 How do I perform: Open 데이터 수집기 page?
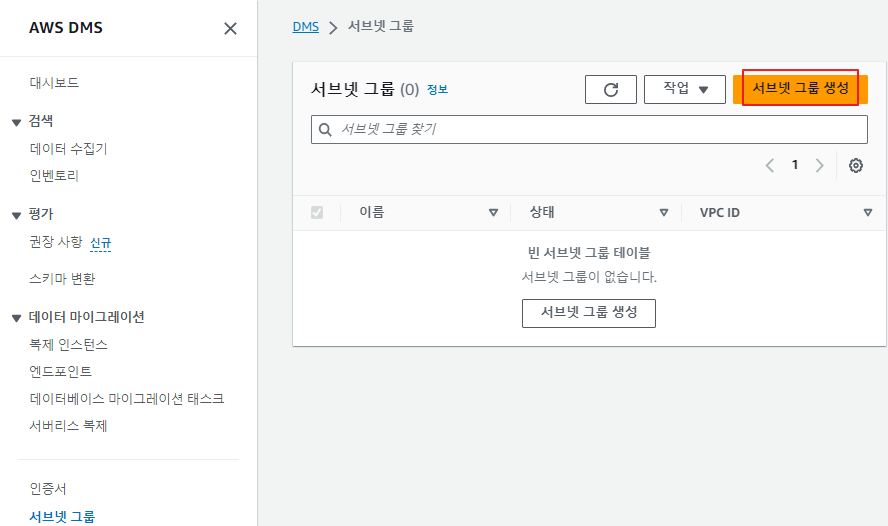coord(68,149)
